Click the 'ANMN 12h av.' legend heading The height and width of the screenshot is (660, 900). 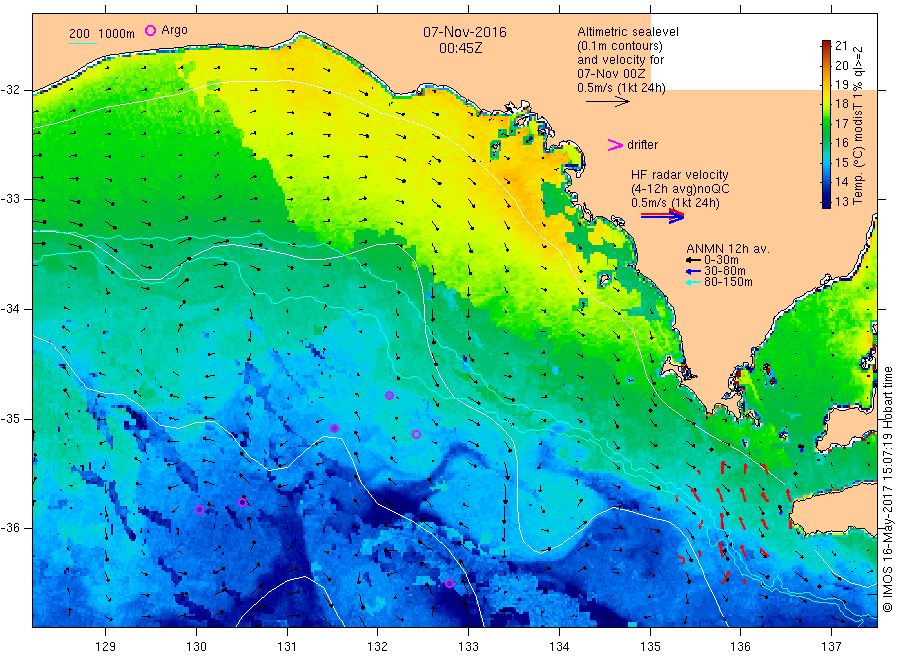coord(728,249)
